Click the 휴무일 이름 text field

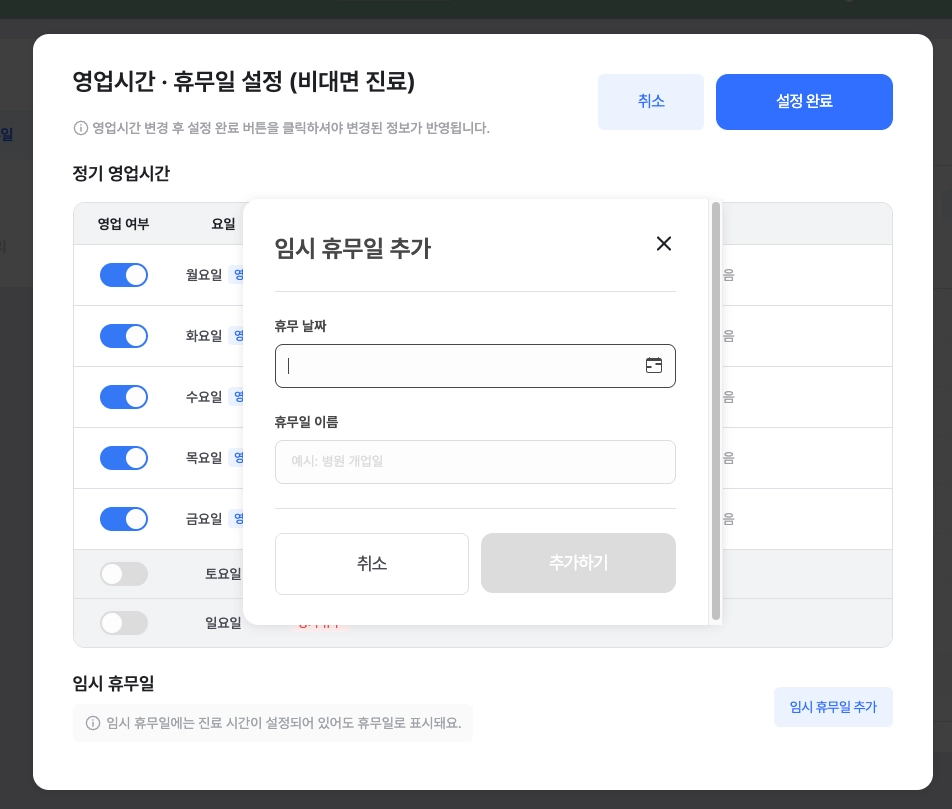(475, 462)
